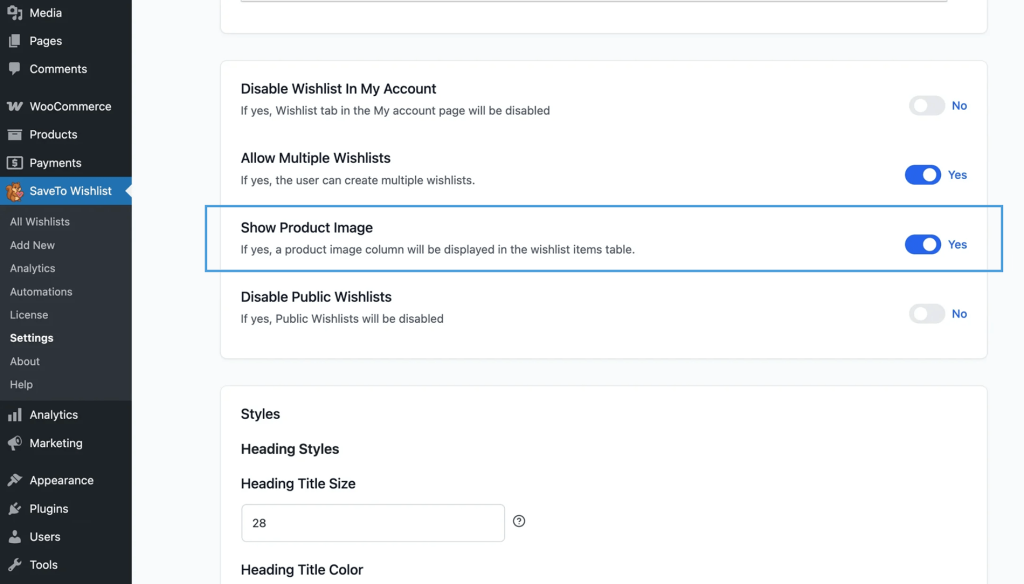Screen dimensions: 1024x584
Task: Open the Analytics chart icon
Action: point(14,414)
